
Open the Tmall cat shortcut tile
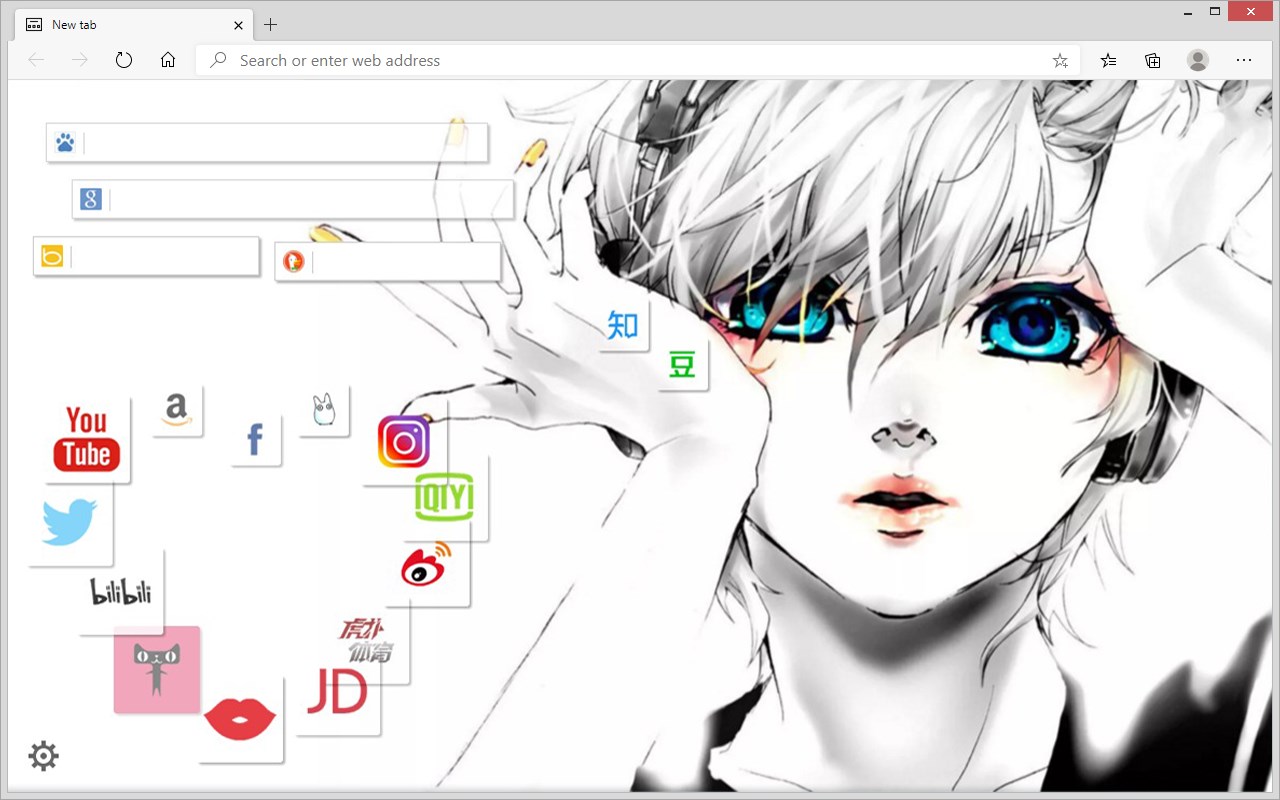[x=157, y=670]
